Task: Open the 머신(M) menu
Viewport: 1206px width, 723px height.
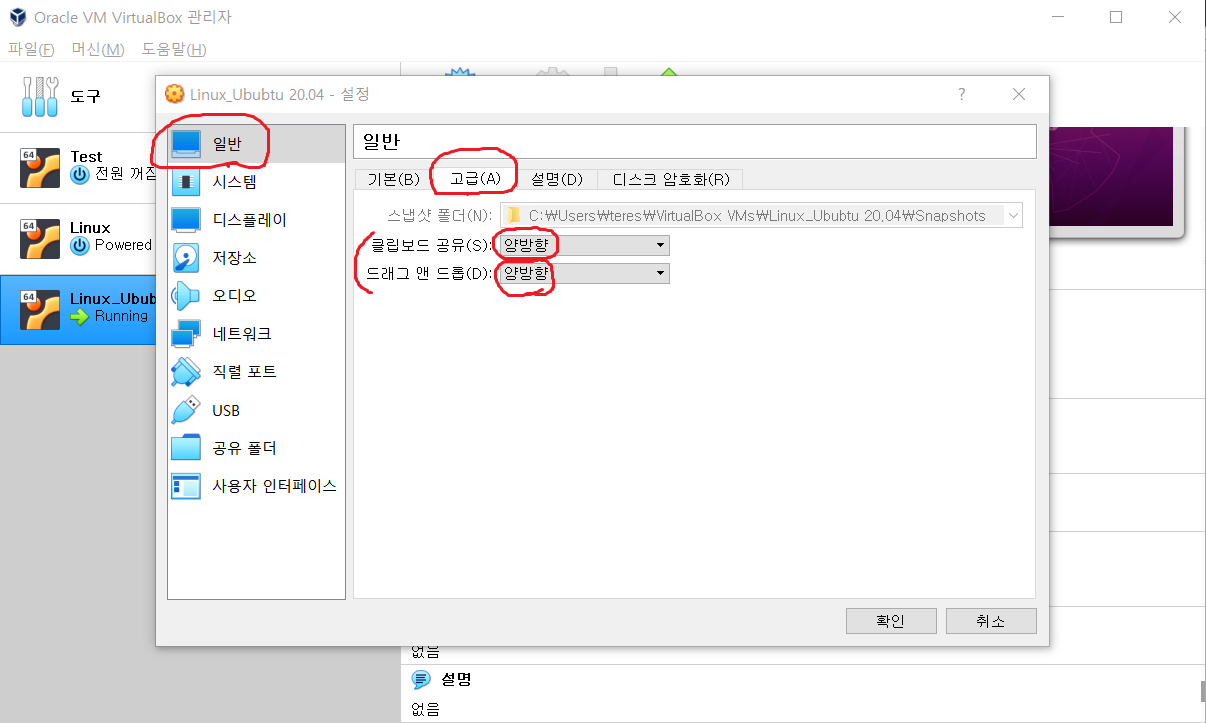Action: coord(98,50)
